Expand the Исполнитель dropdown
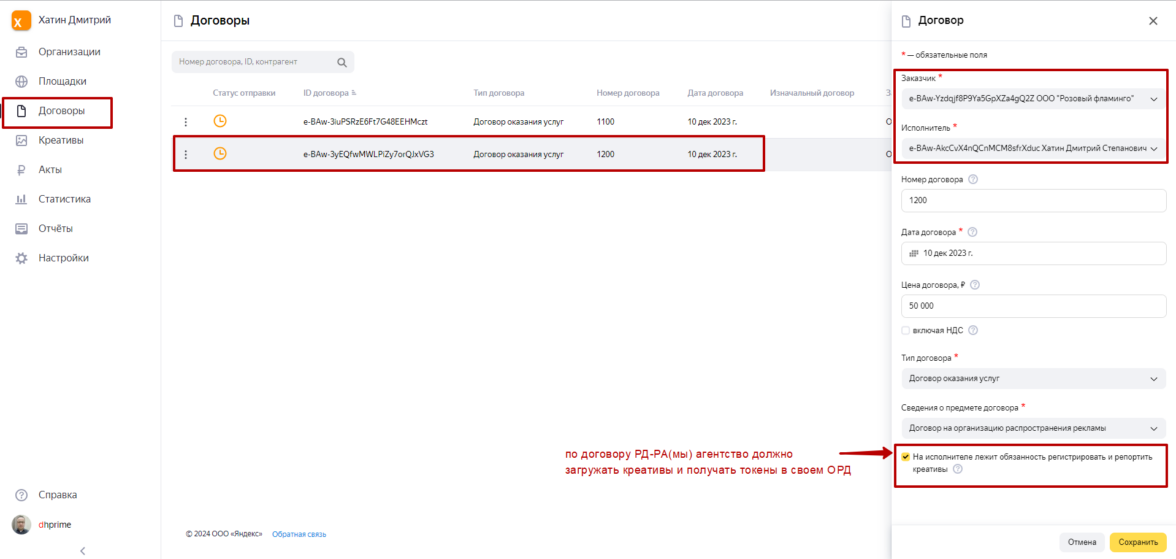1176x559 pixels. click(x=1155, y=149)
